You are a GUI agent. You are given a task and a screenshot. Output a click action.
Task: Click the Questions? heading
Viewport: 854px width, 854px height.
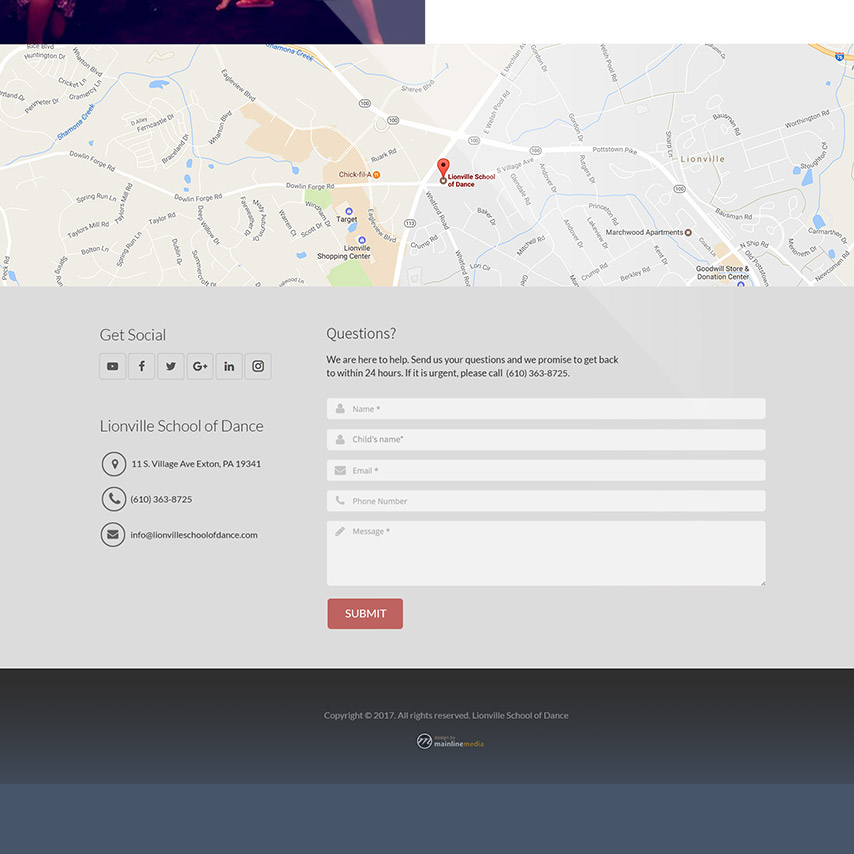(x=361, y=333)
